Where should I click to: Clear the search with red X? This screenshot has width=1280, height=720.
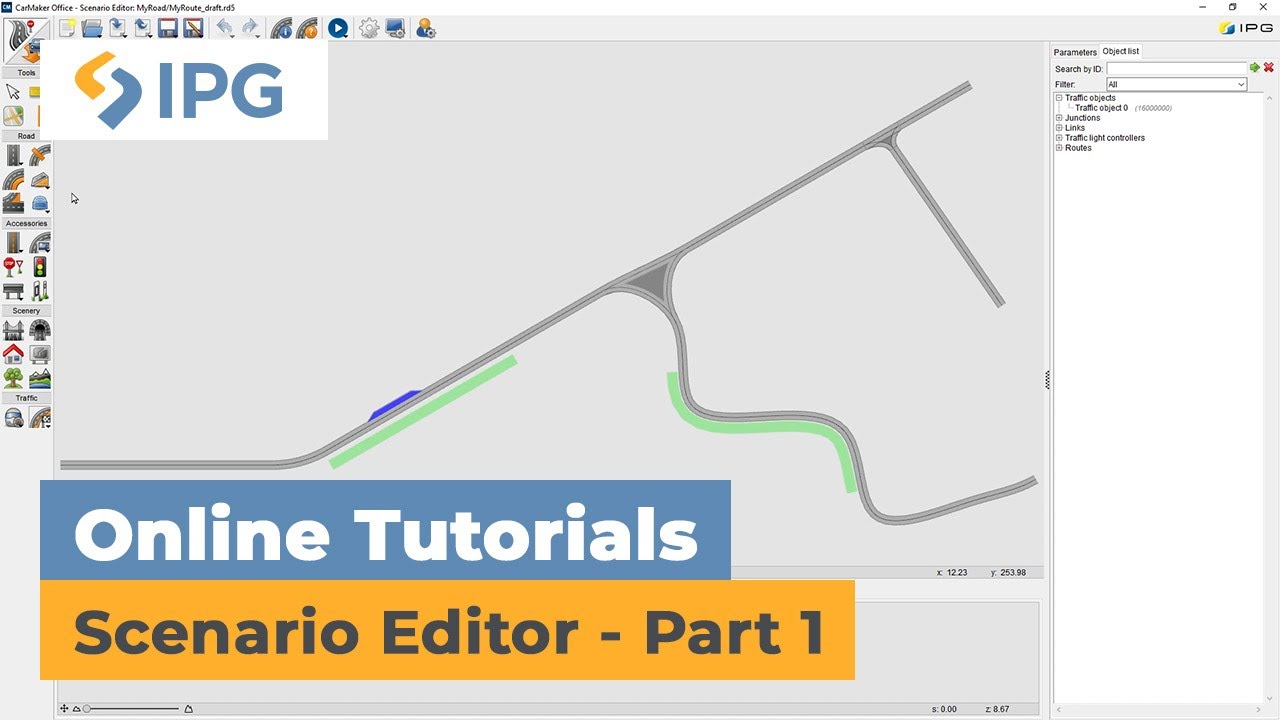coord(1269,68)
